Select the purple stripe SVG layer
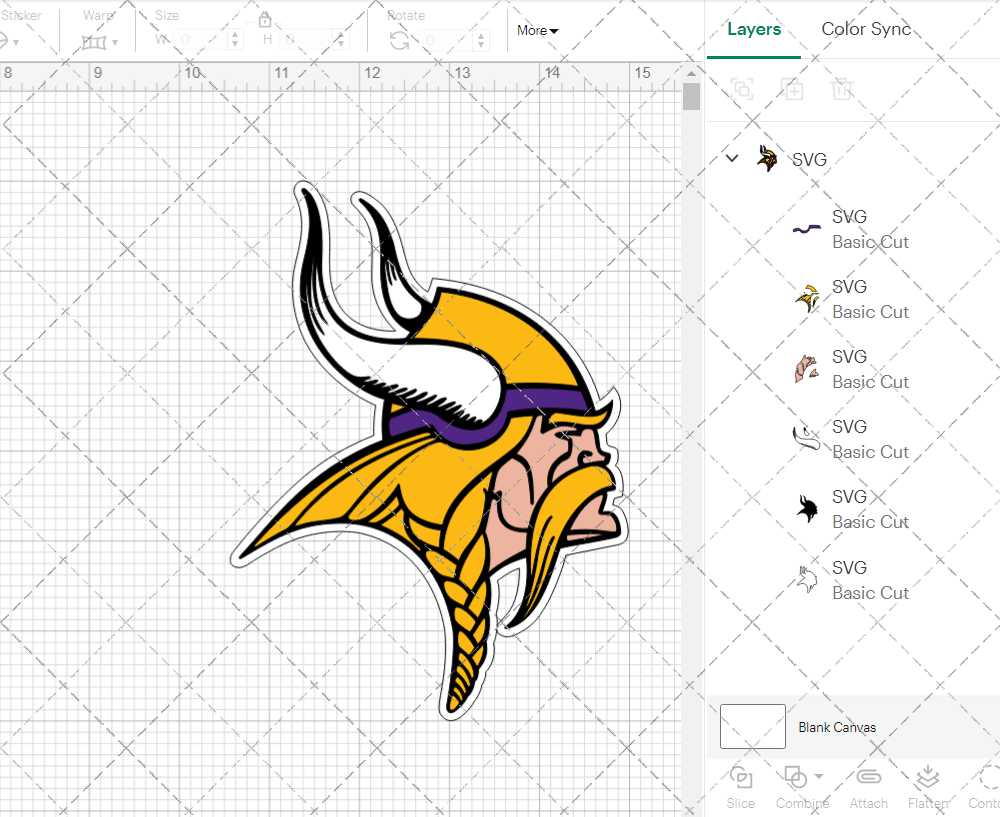This screenshot has width=1000, height=817. pos(848,229)
